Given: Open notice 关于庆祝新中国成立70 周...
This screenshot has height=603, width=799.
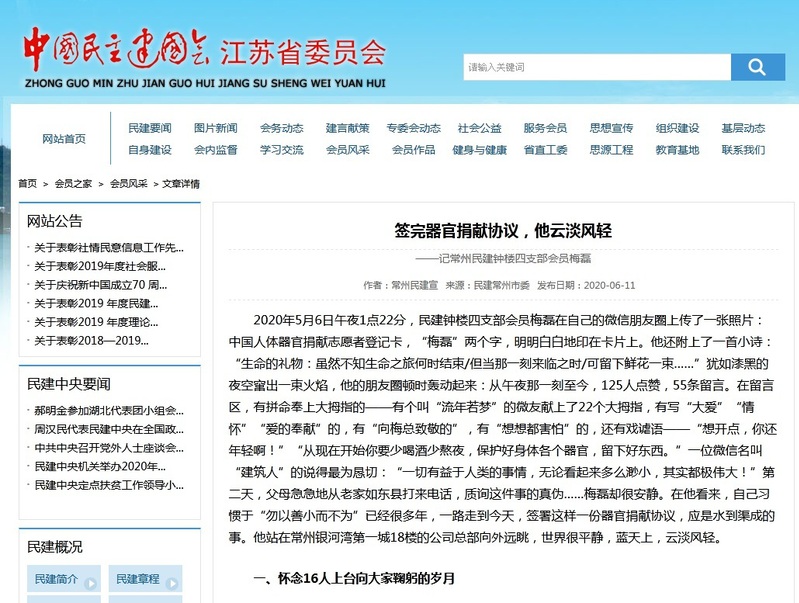Looking at the screenshot, I should pos(100,284).
